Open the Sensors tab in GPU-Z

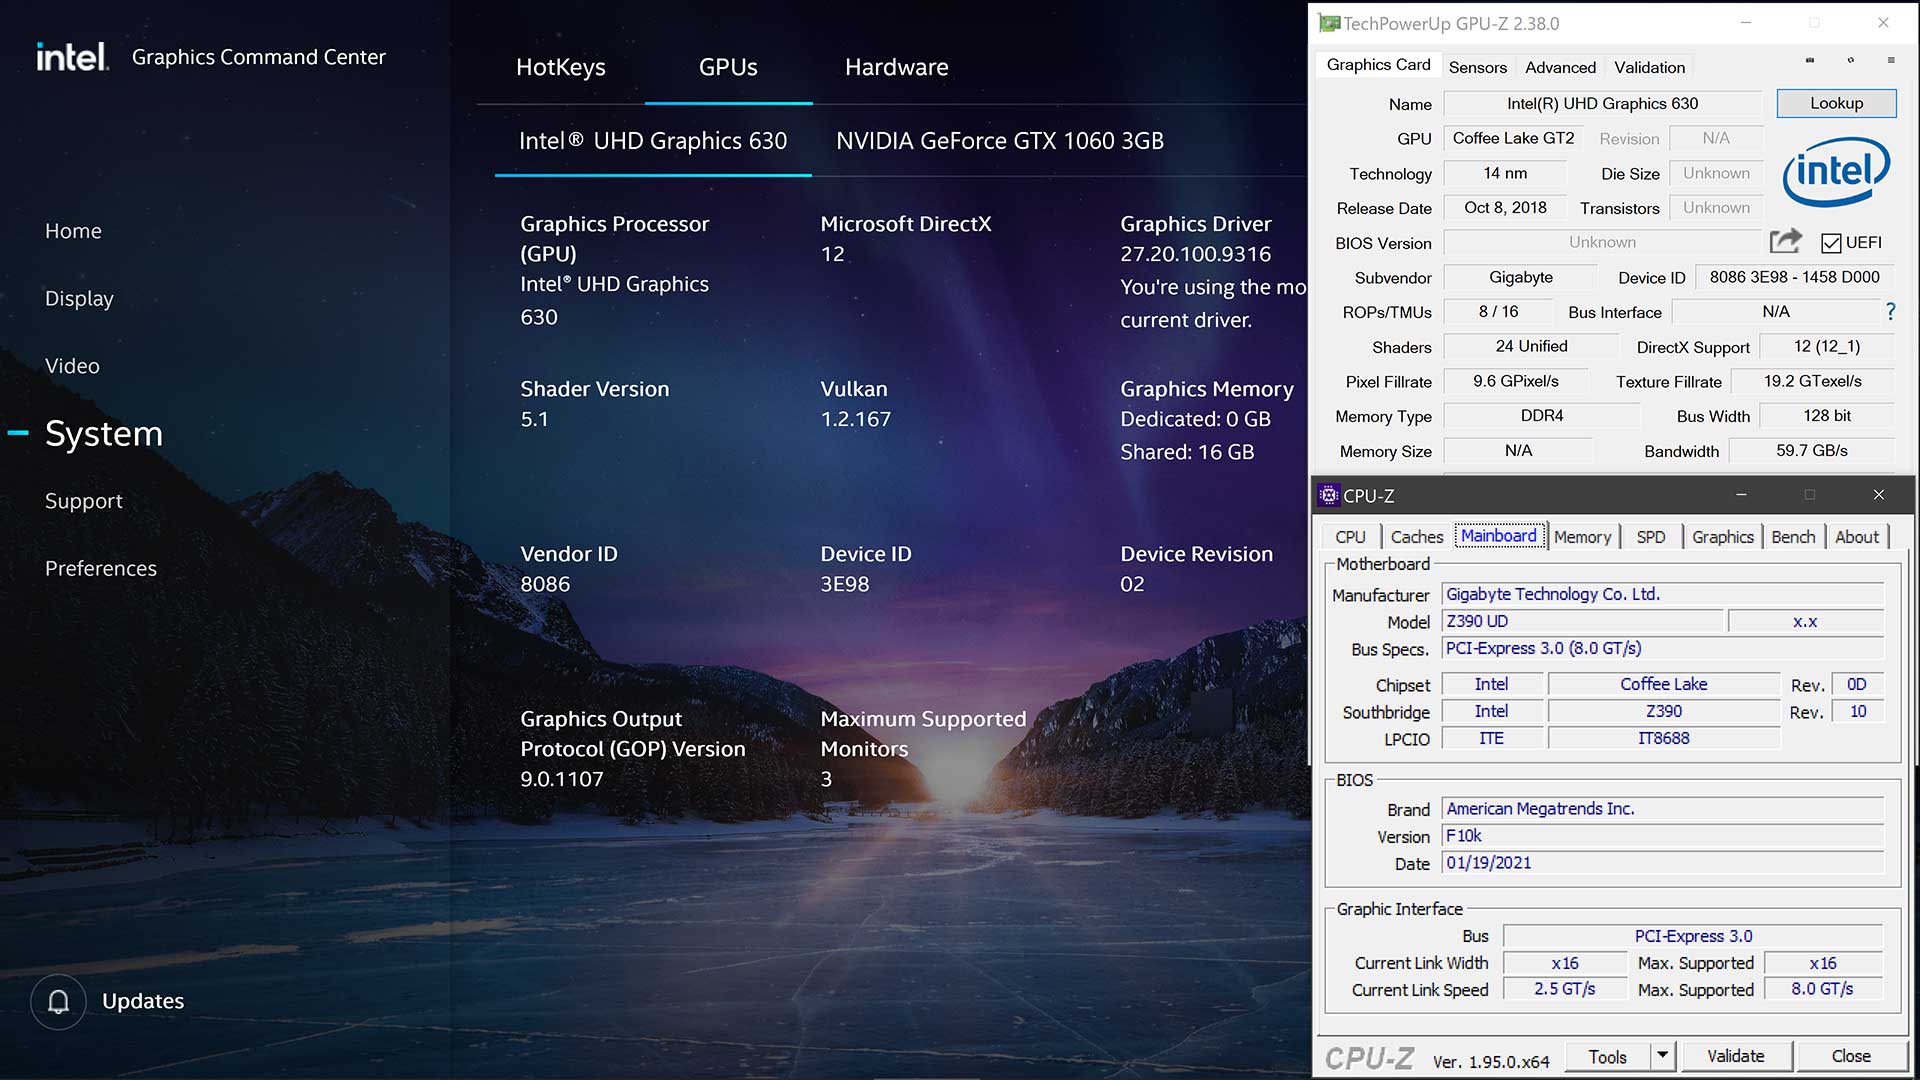1477,67
